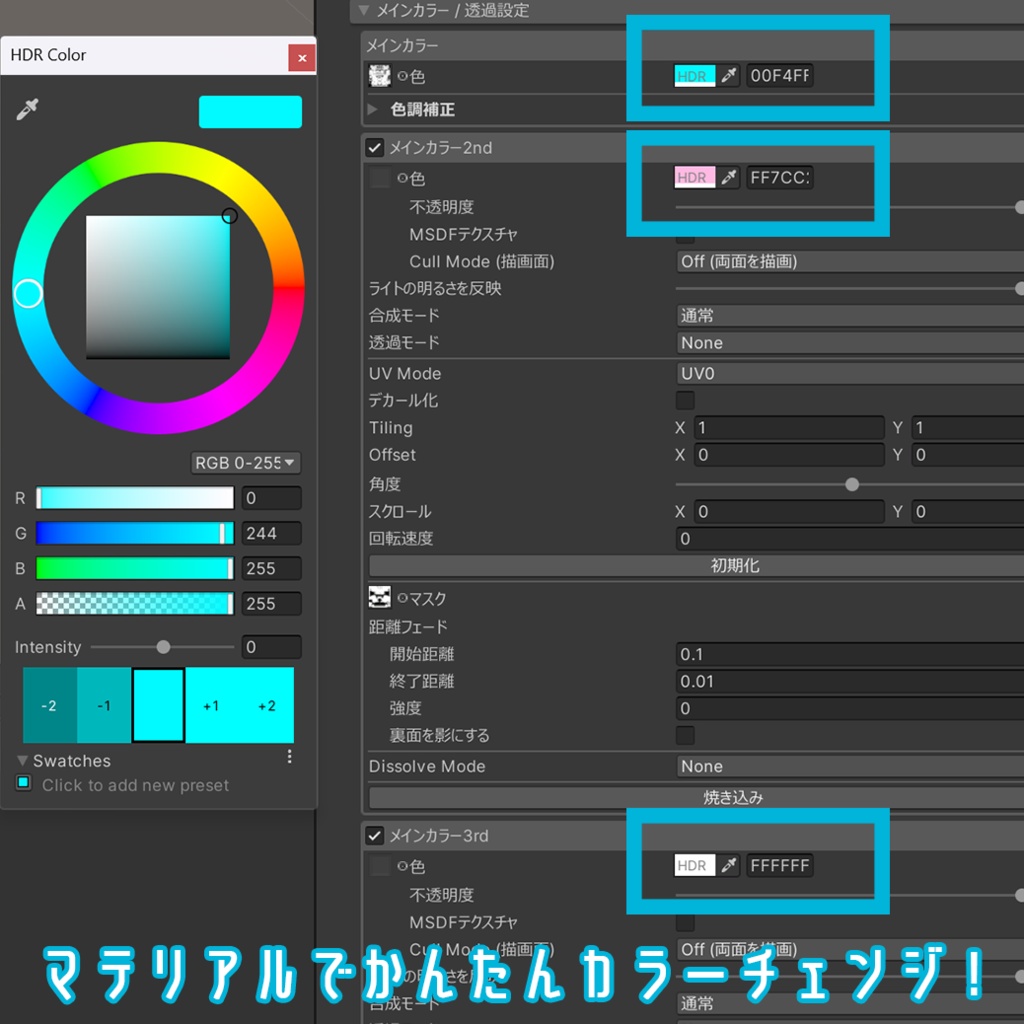Image resolution: width=1024 pixels, height=1024 pixels.
Task: Open the 合成モード dropdown set to 通常
Action: [x=850, y=315]
